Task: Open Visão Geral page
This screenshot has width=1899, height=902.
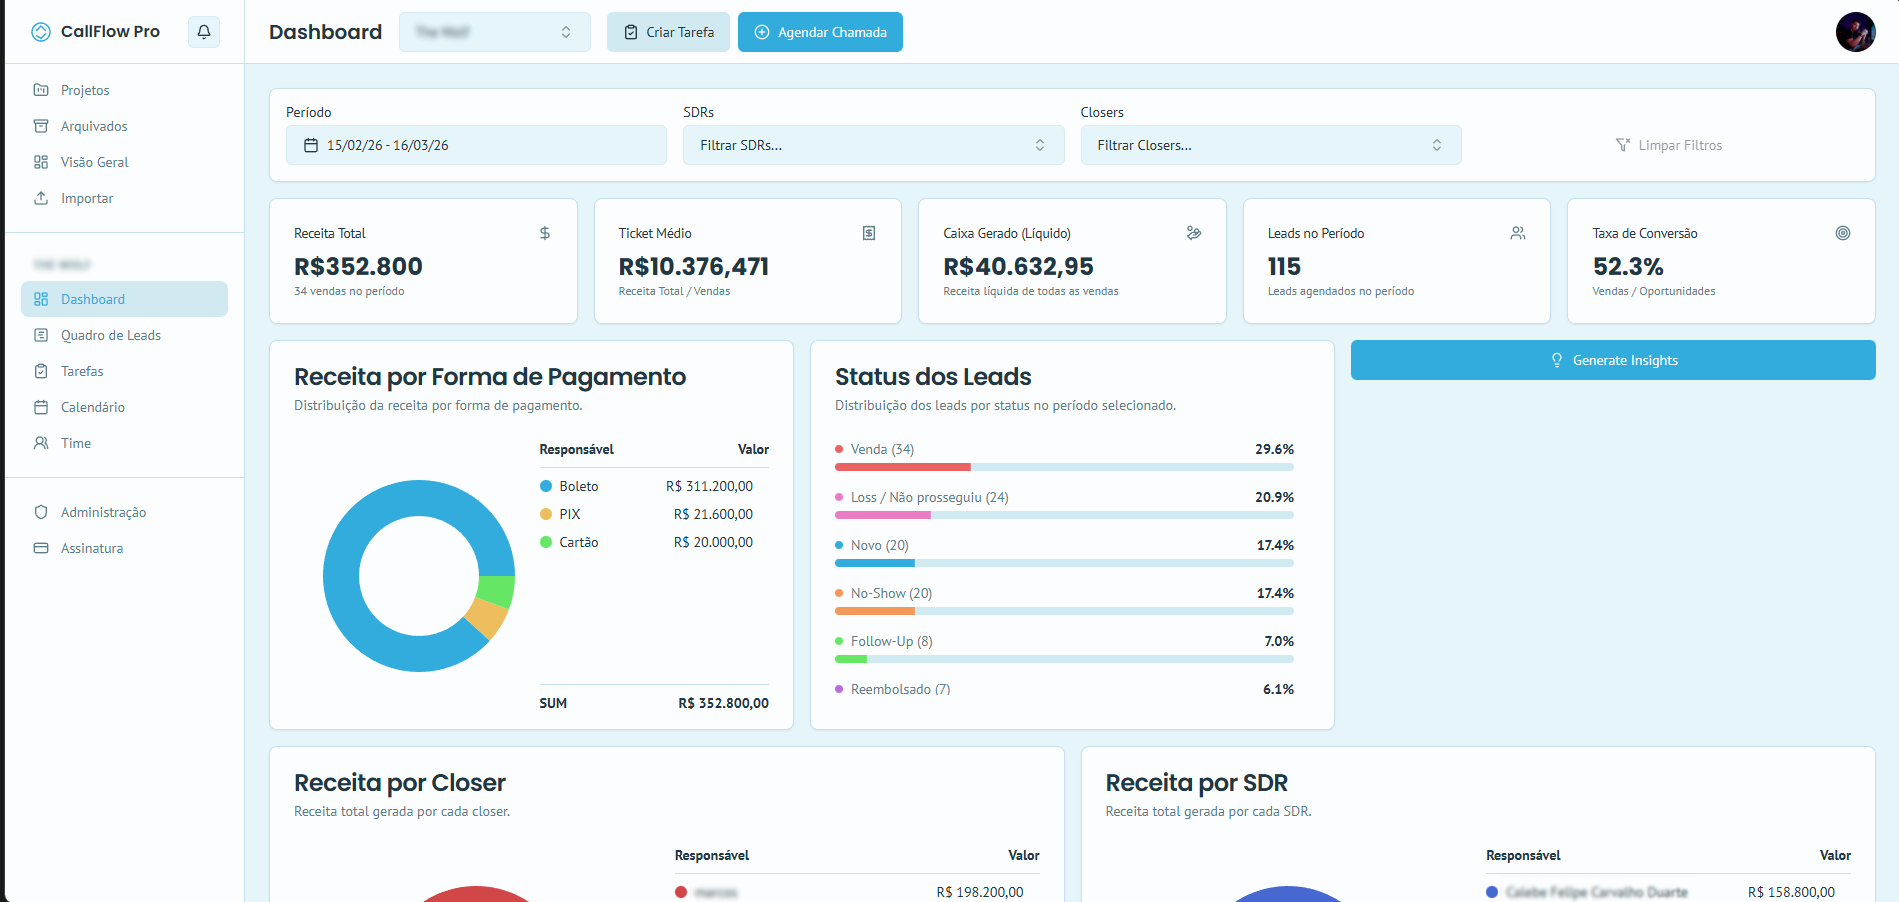Action: click(x=124, y=162)
